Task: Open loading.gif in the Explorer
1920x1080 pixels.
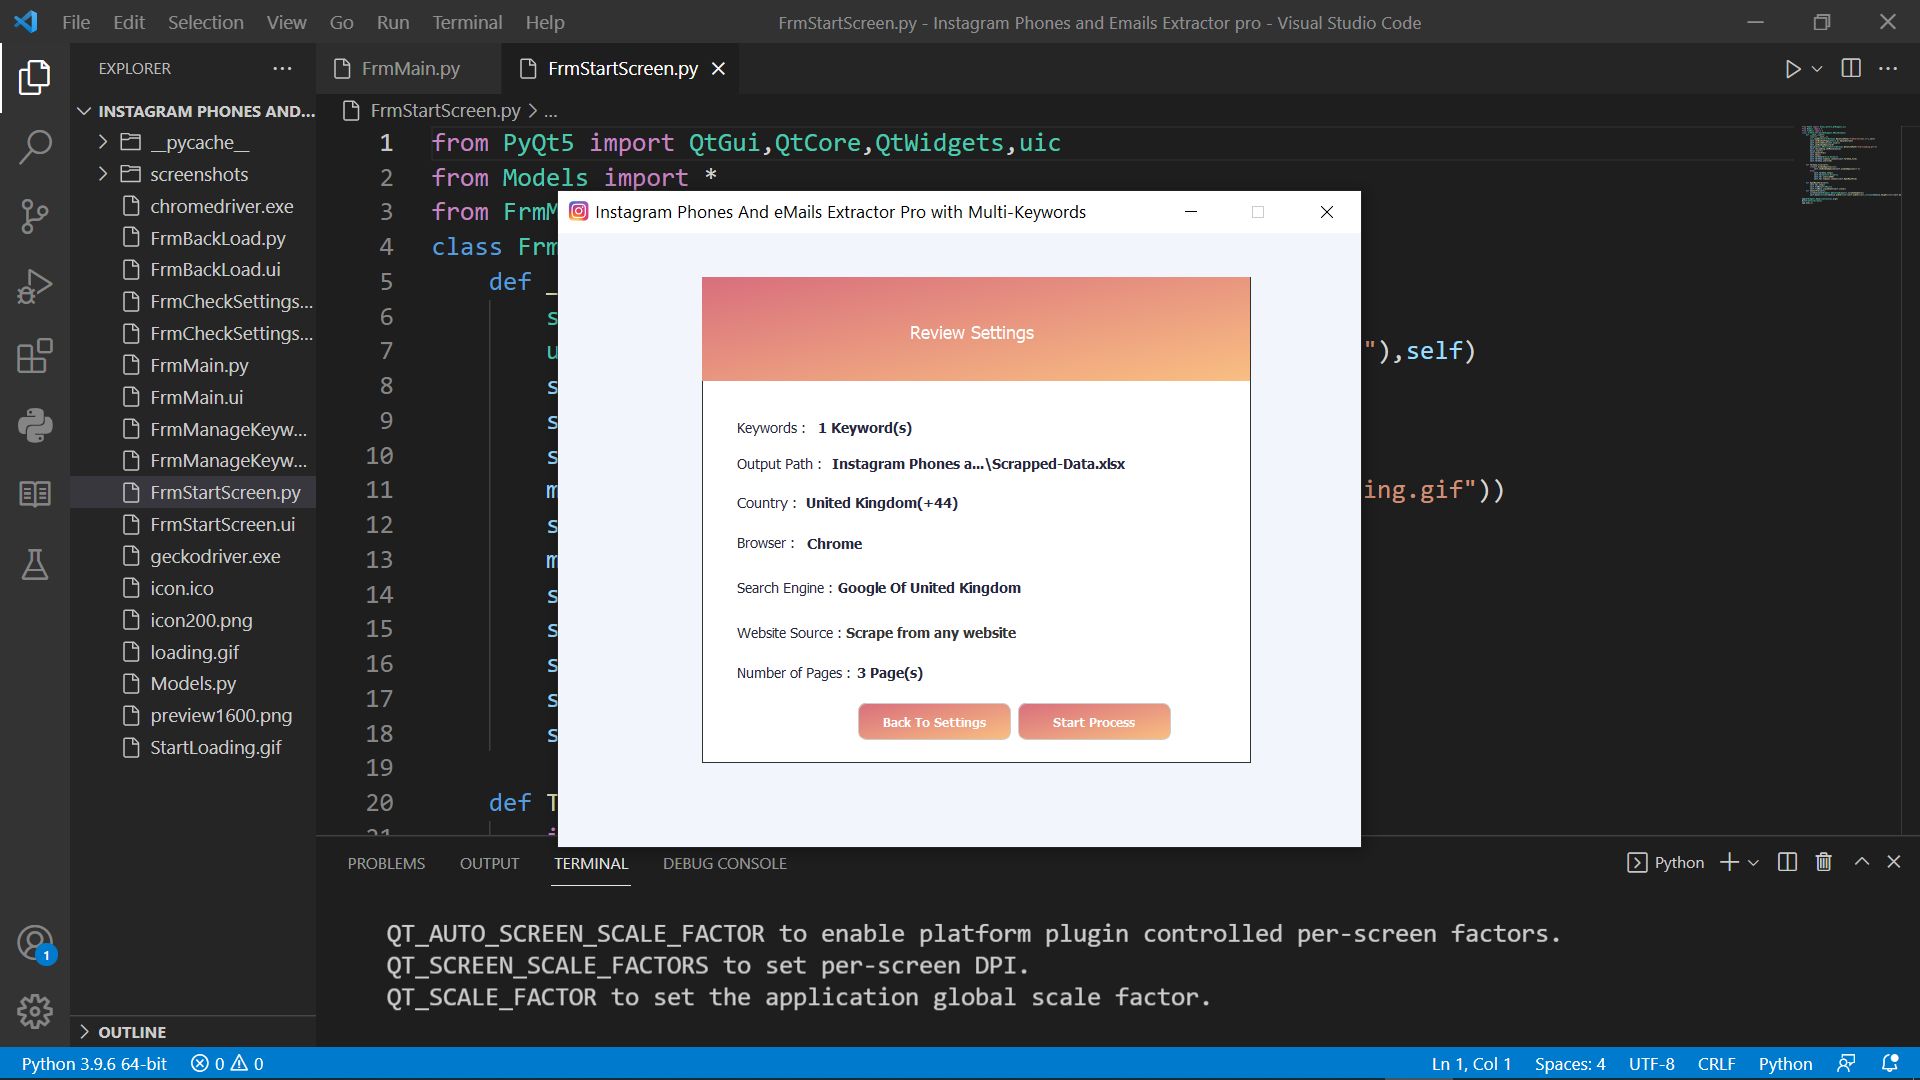Action: coord(194,652)
